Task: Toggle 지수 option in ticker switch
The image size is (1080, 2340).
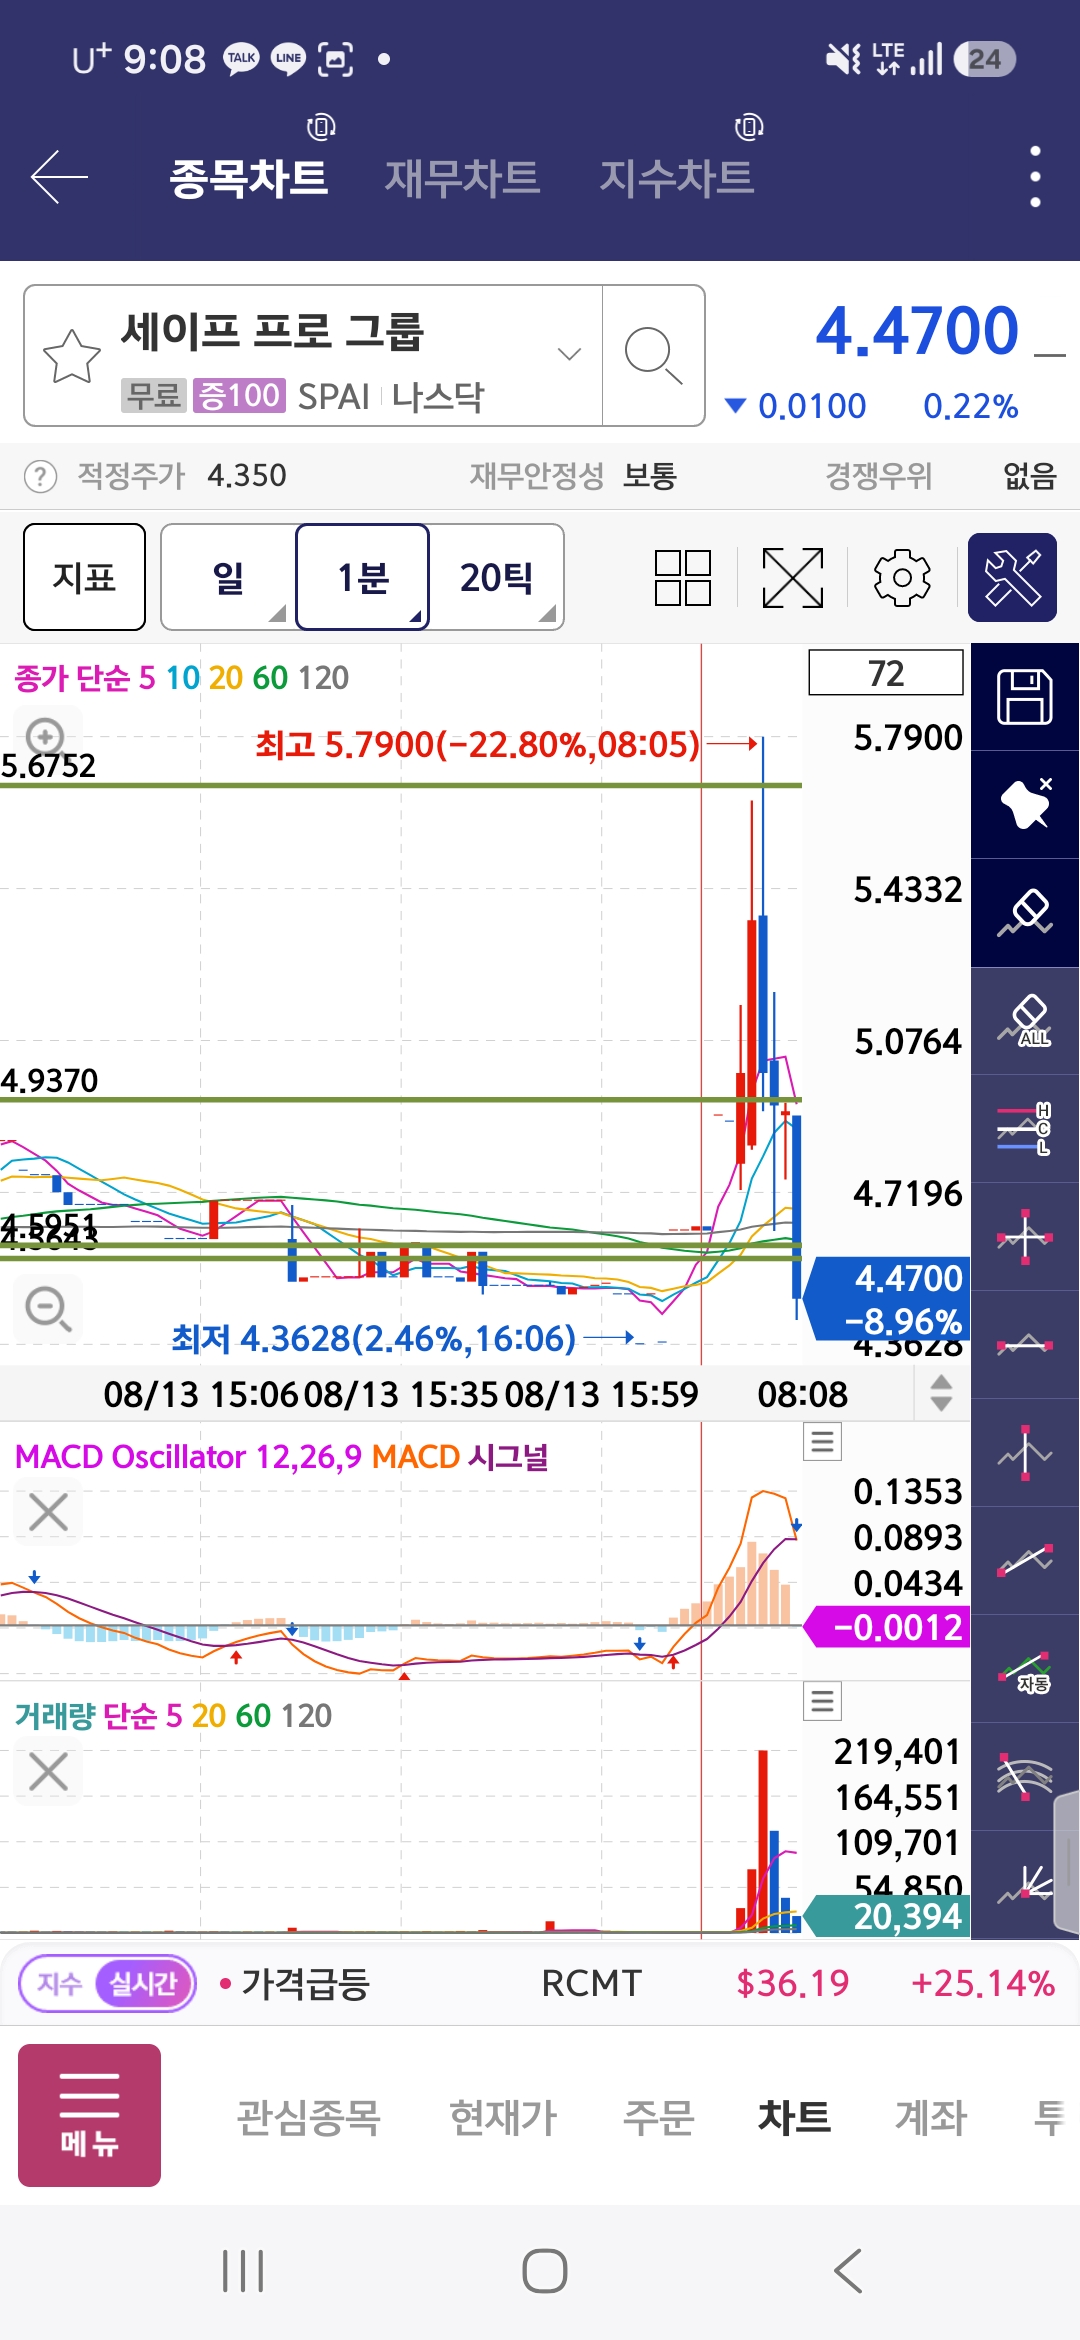Action: pyautogui.click(x=59, y=1983)
